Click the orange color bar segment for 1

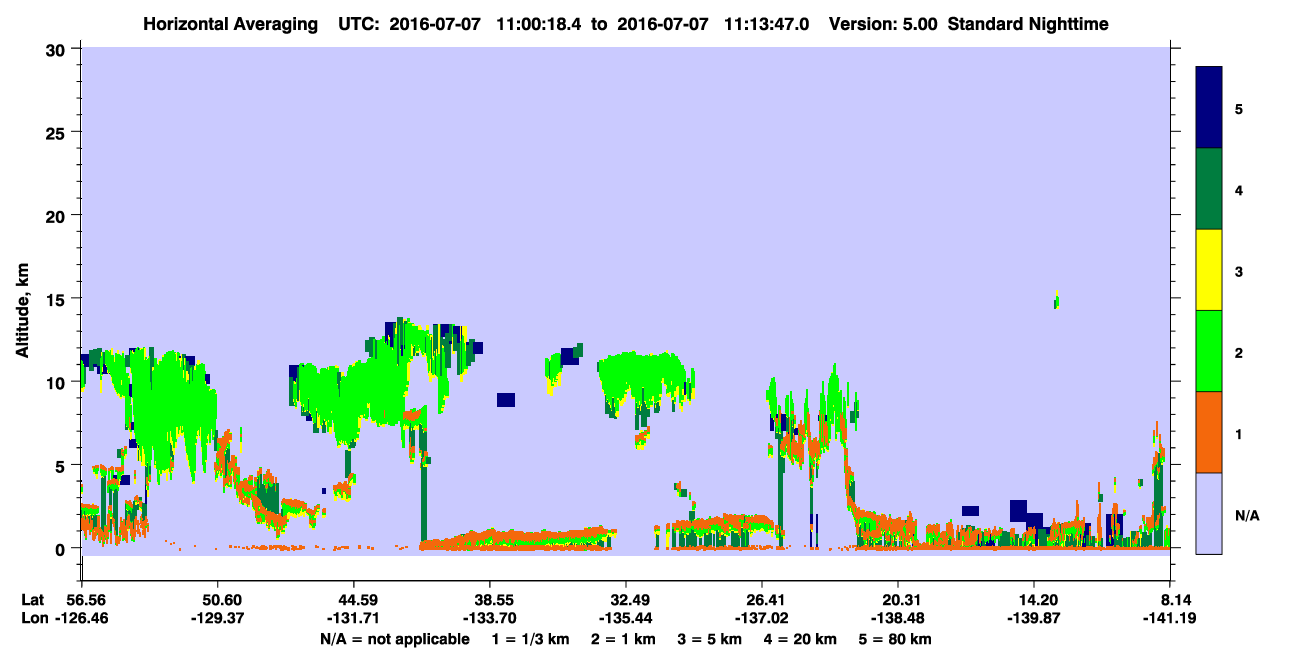pos(1209,432)
